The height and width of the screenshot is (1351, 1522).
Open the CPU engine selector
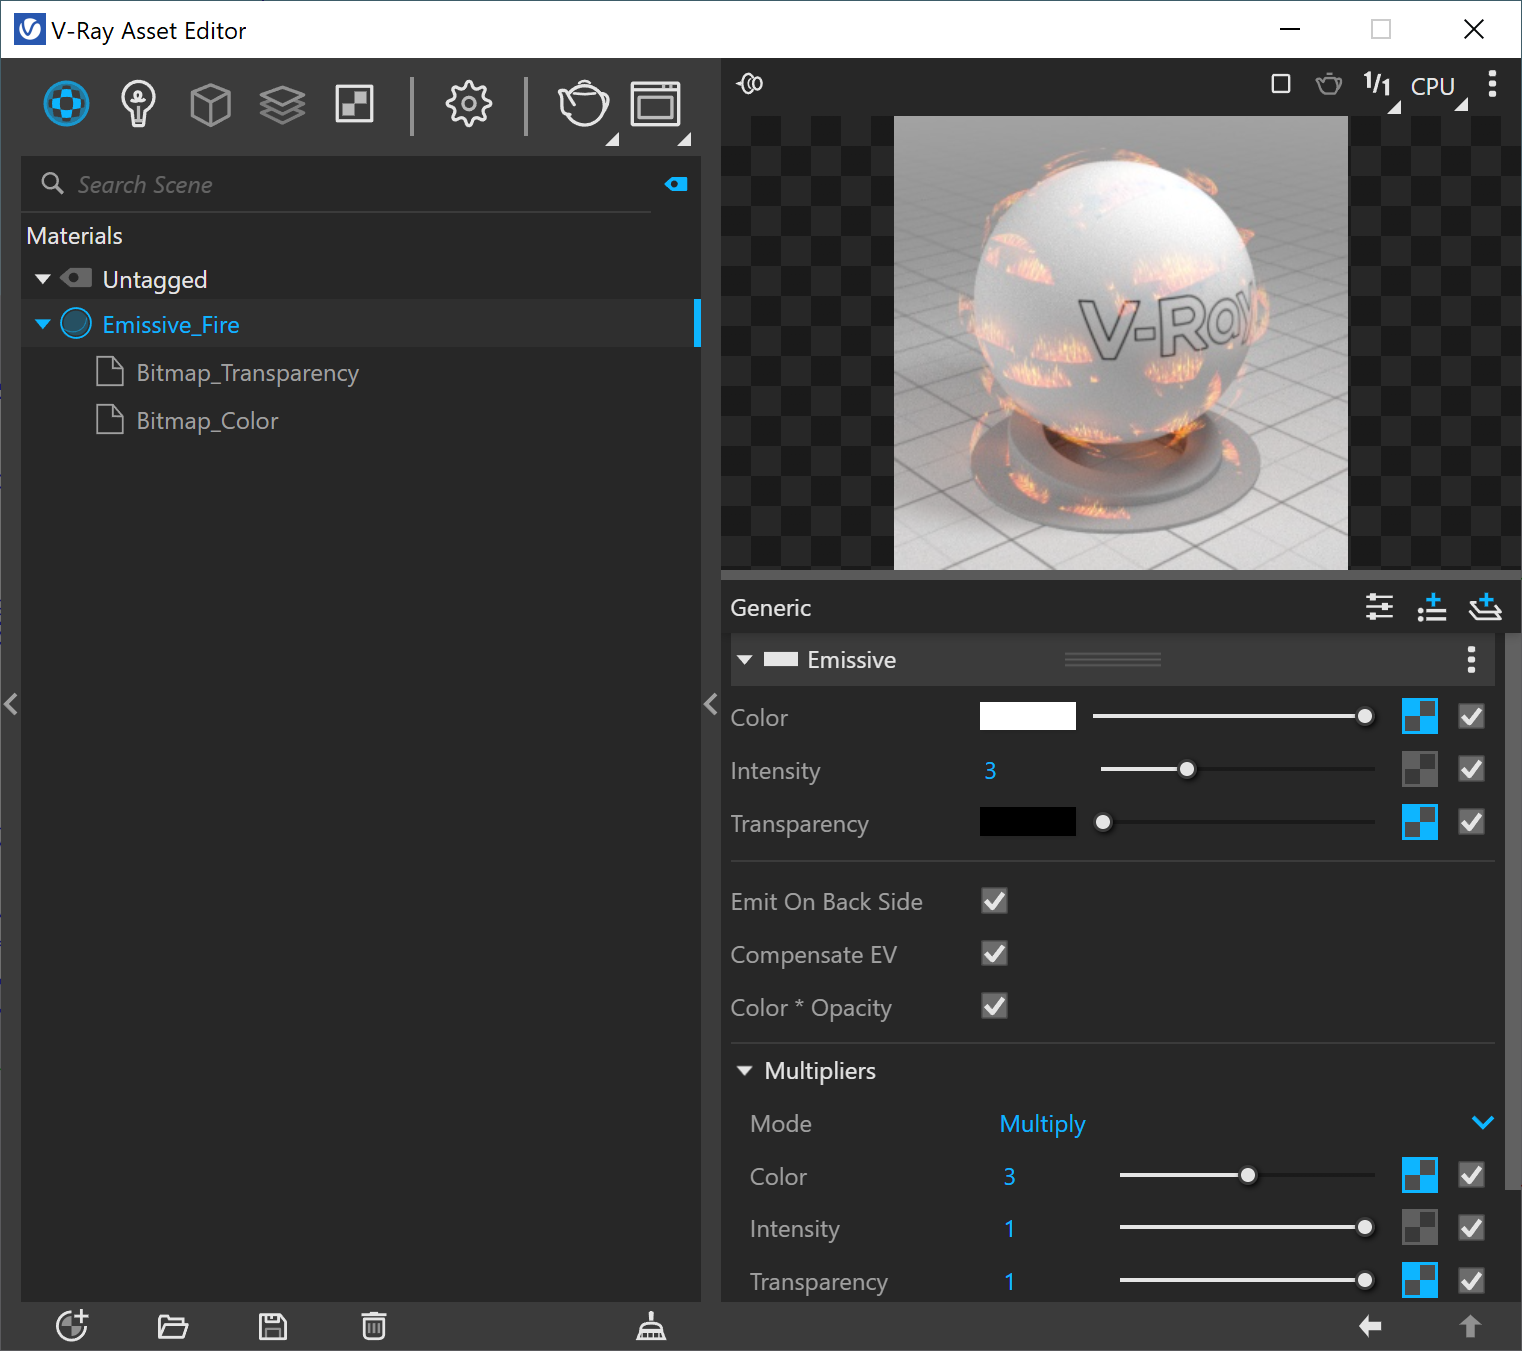(x=1433, y=87)
